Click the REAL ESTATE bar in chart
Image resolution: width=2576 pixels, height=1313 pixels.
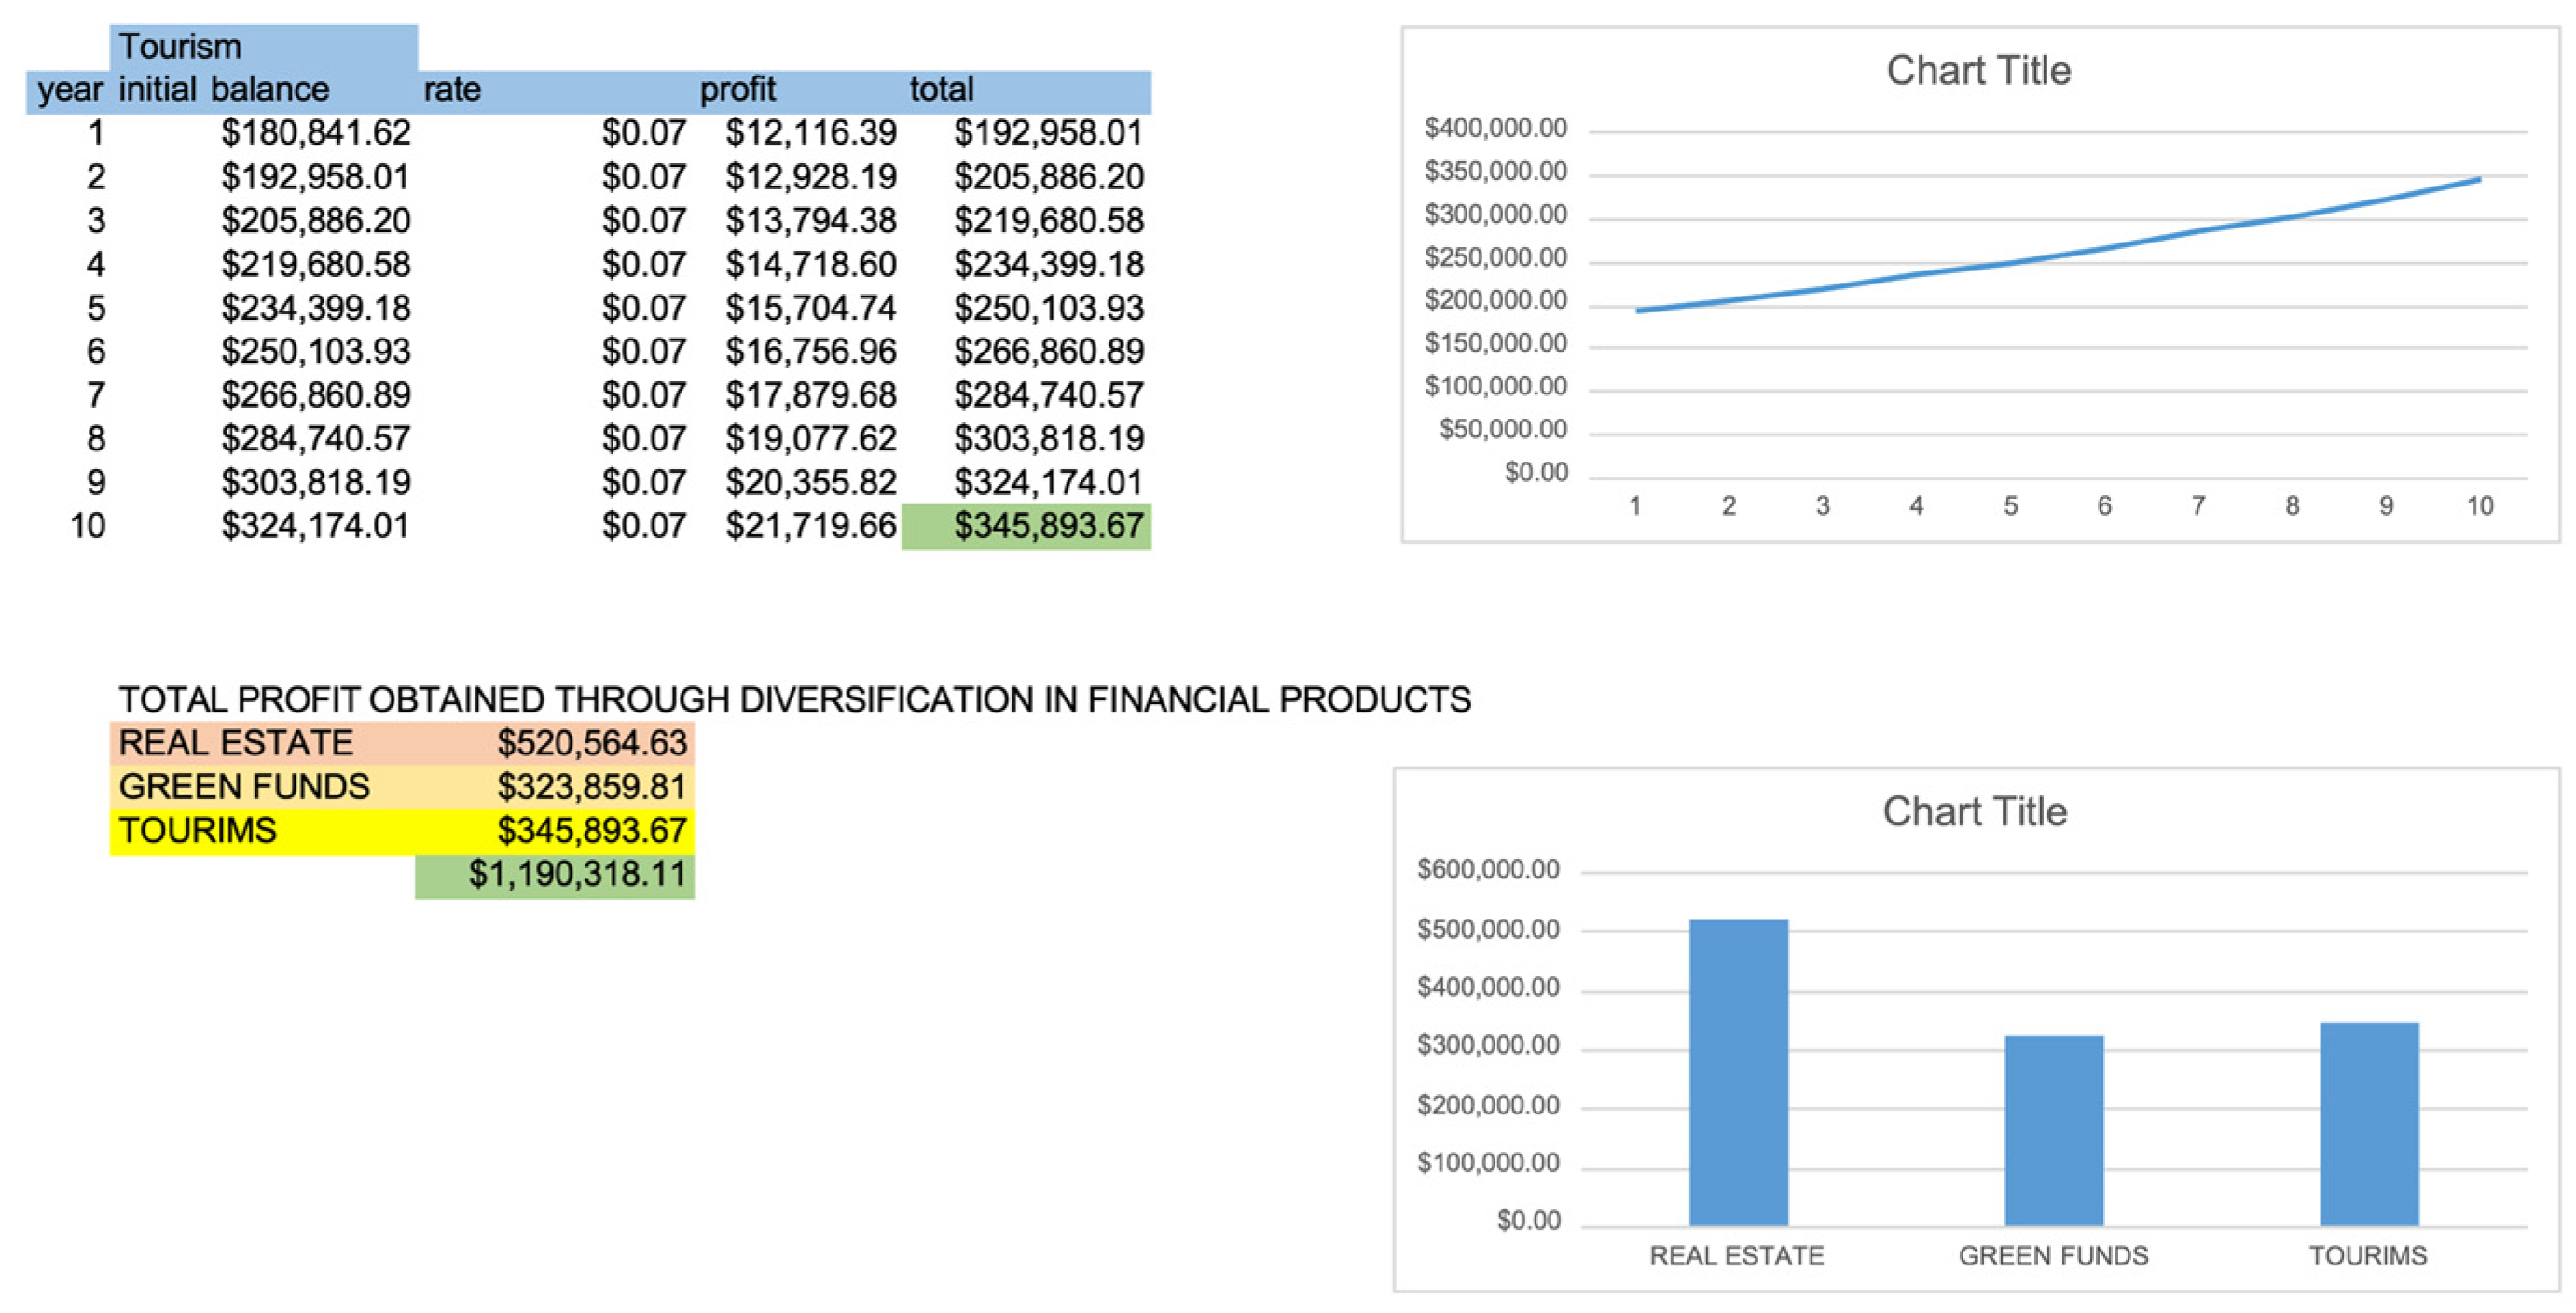click(x=1739, y=1072)
